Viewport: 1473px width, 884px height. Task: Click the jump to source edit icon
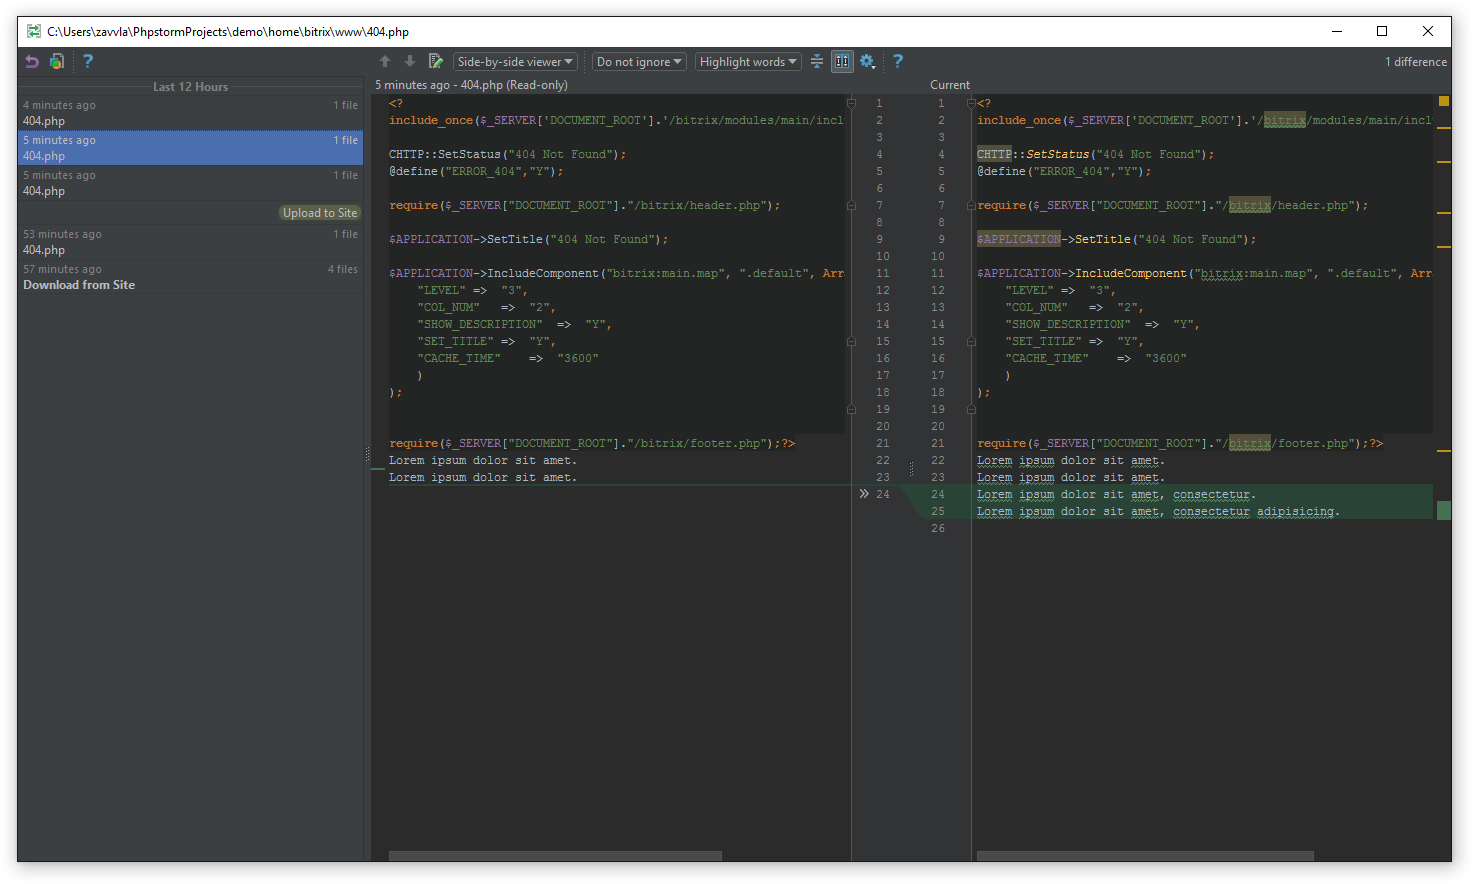pyautogui.click(x=435, y=62)
